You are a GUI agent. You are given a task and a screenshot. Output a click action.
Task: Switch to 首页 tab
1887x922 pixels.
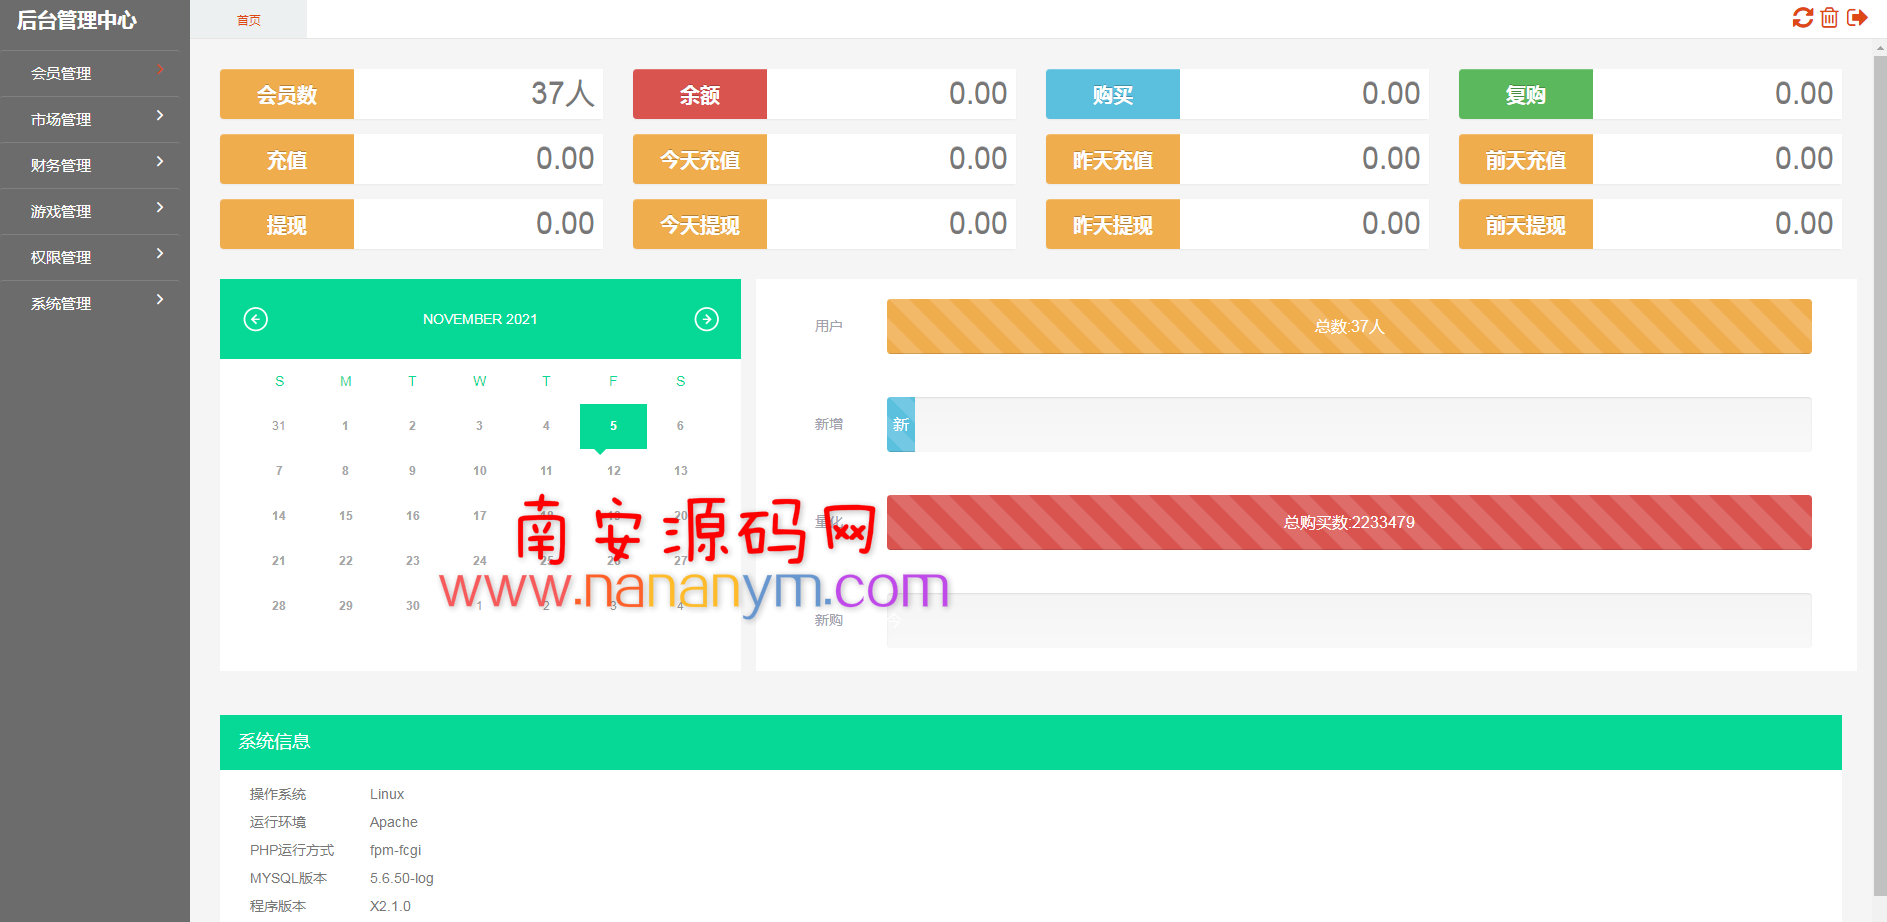[249, 20]
